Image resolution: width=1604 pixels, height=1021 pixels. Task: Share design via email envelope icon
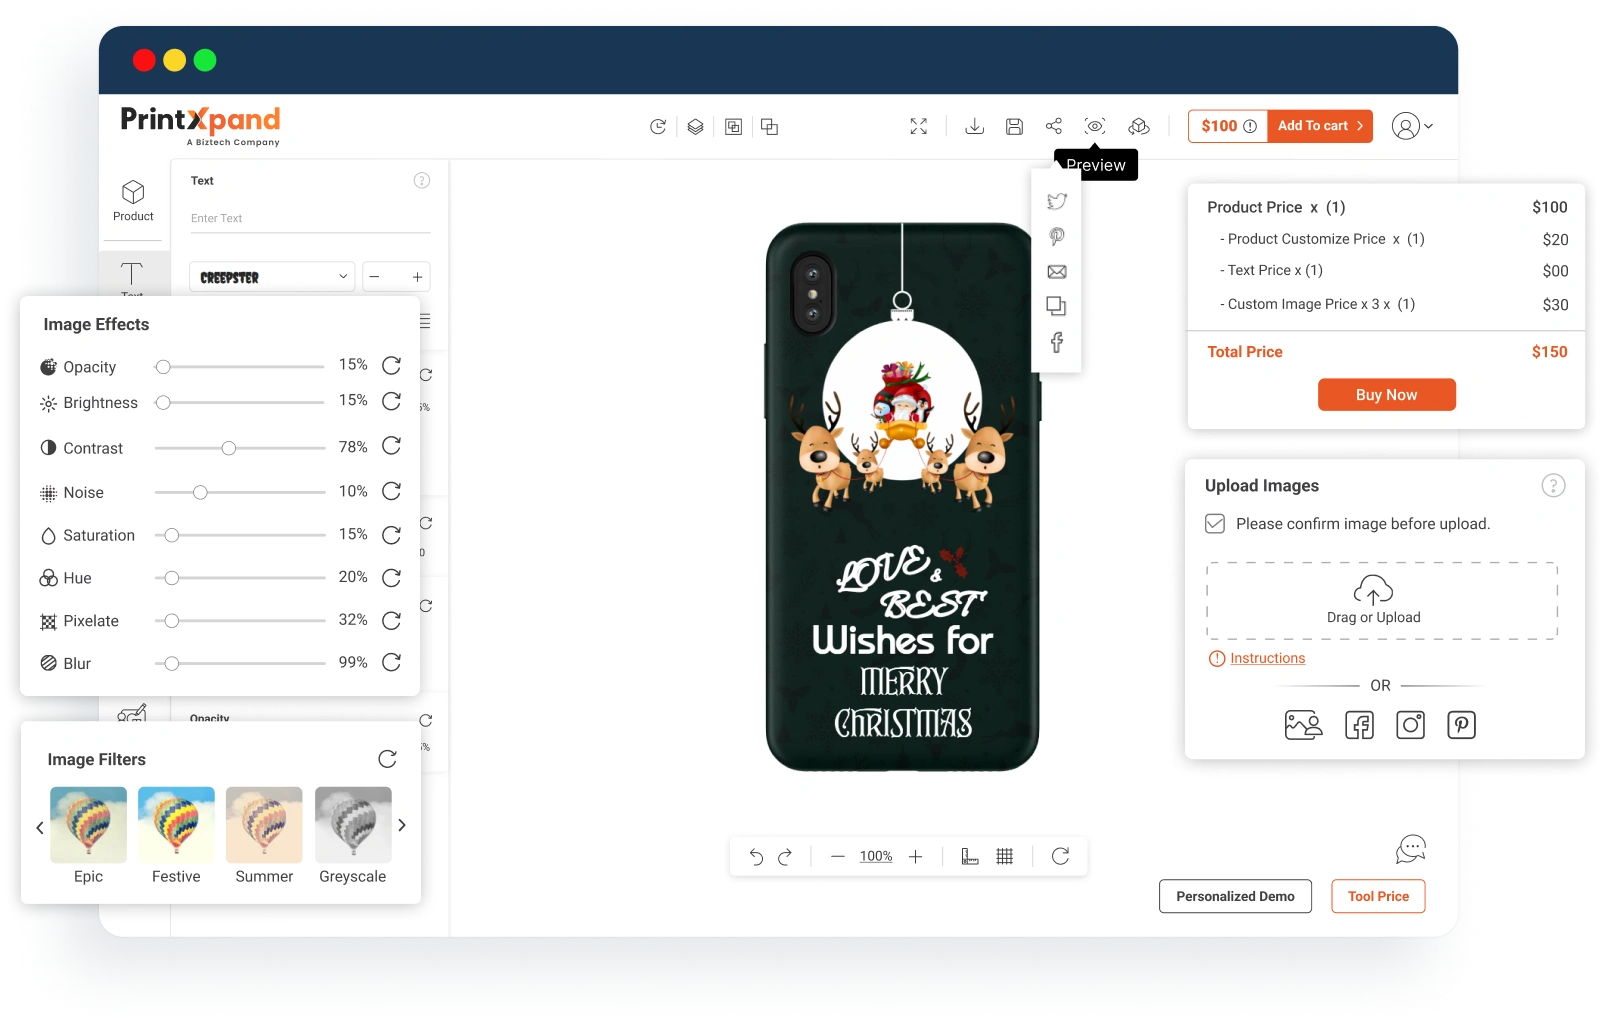coord(1057,272)
